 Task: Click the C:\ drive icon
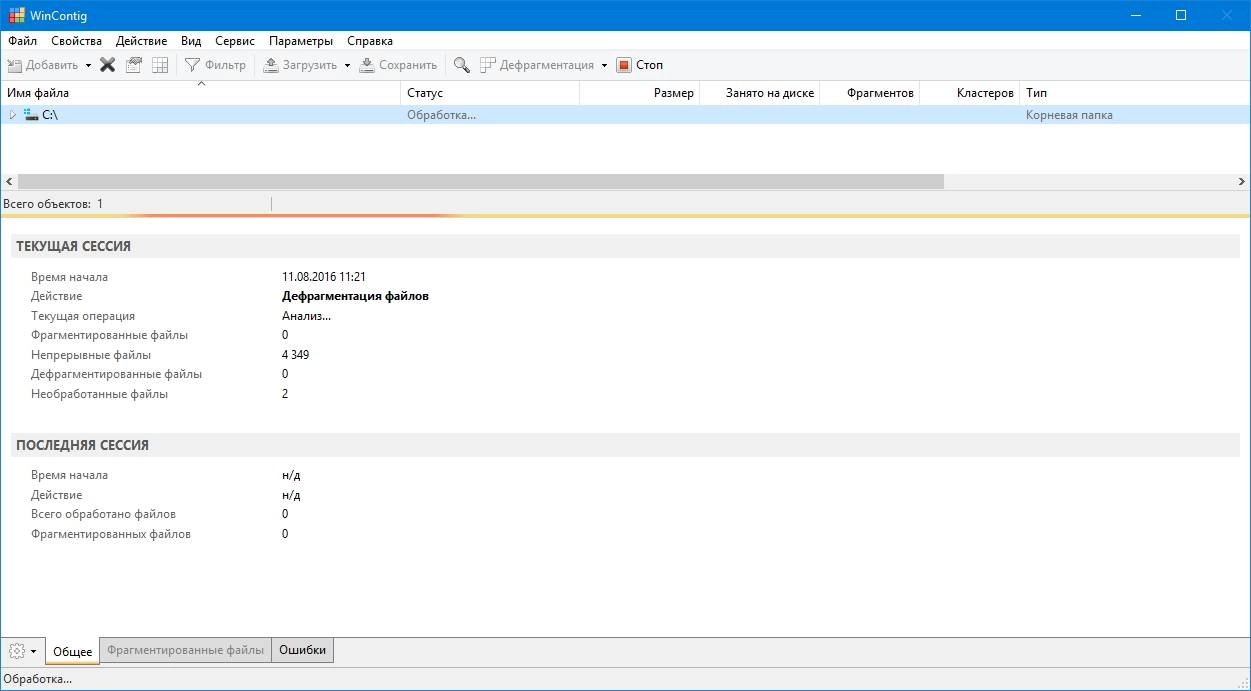pyautogui.click(x=31, y=115)
